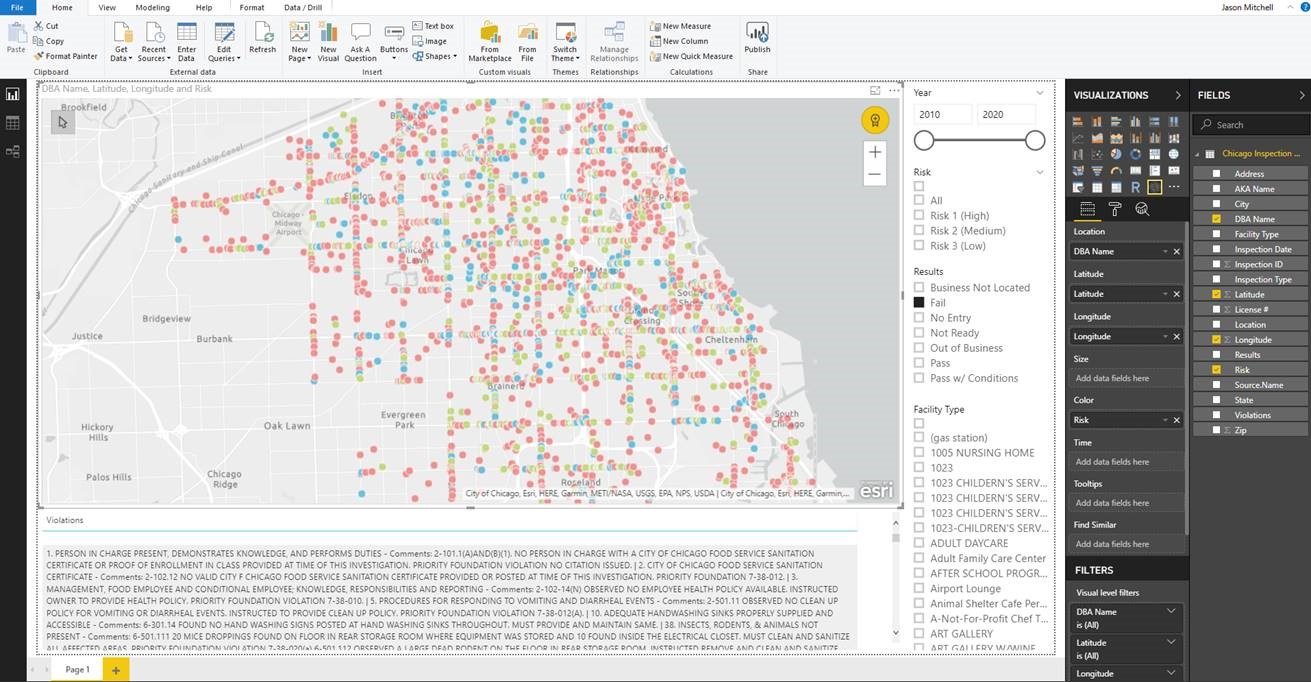The width and height of the screenshot is (1311, 682).
Task: Zoom in on the map
Action: click(875, 152)
